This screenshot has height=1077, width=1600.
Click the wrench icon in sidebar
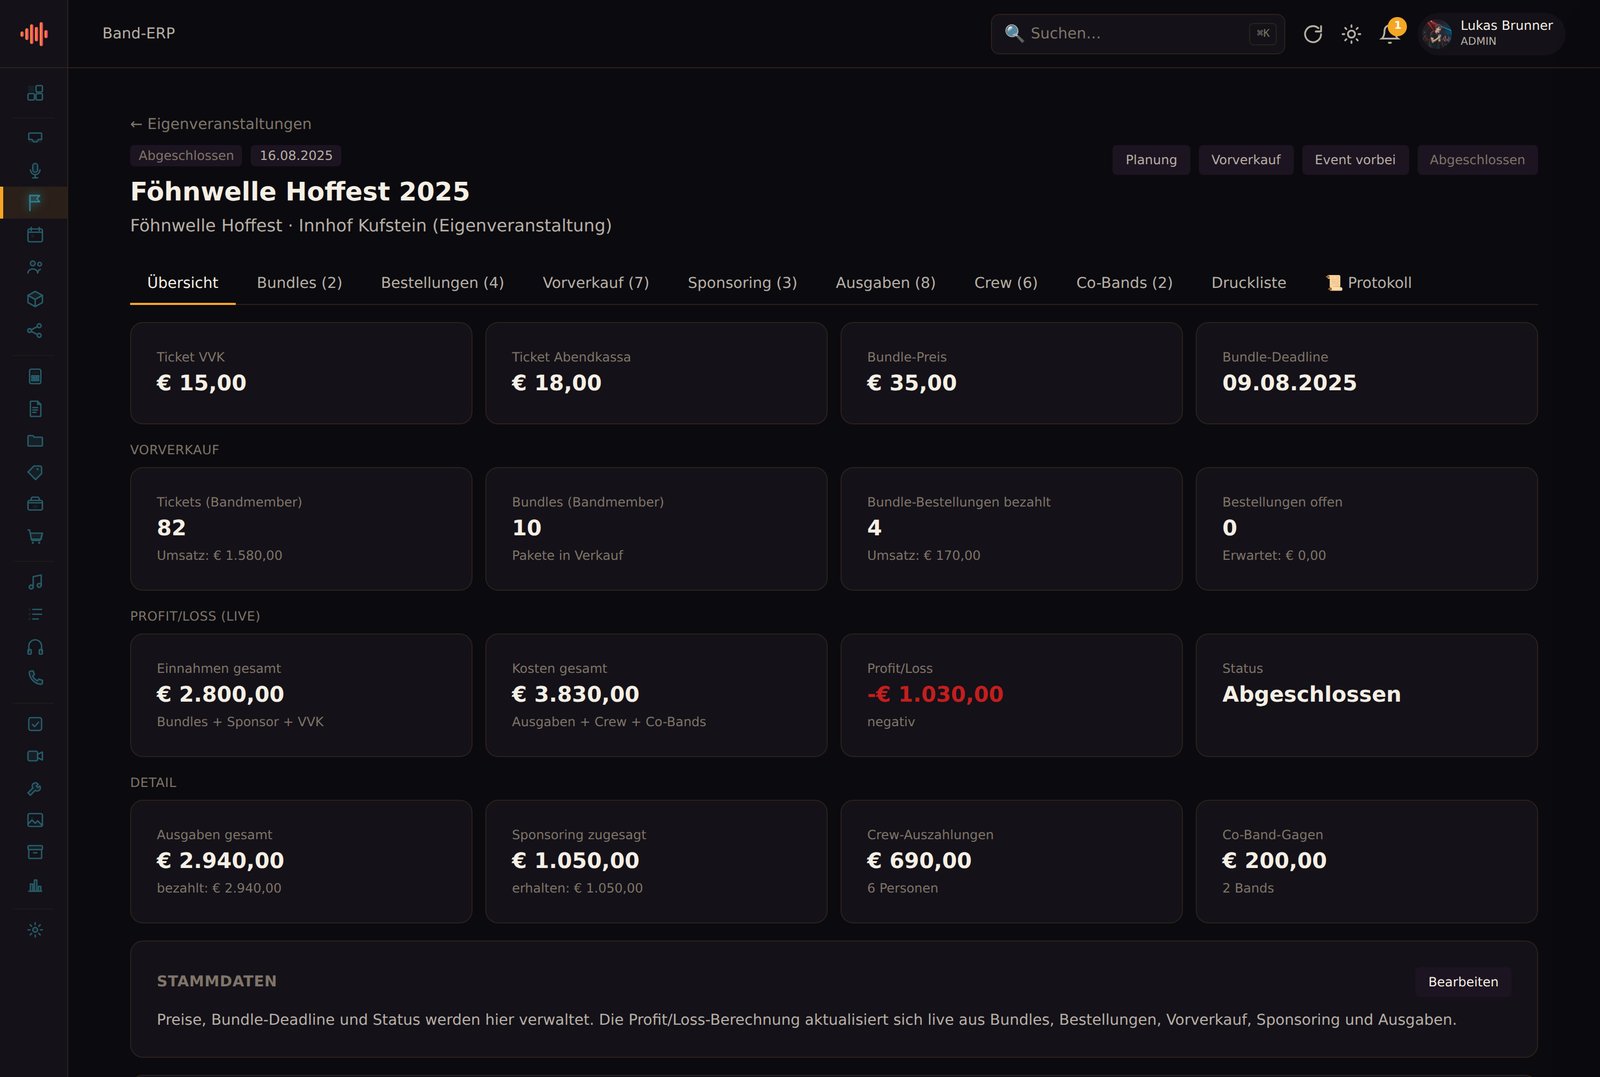(35, 788)
